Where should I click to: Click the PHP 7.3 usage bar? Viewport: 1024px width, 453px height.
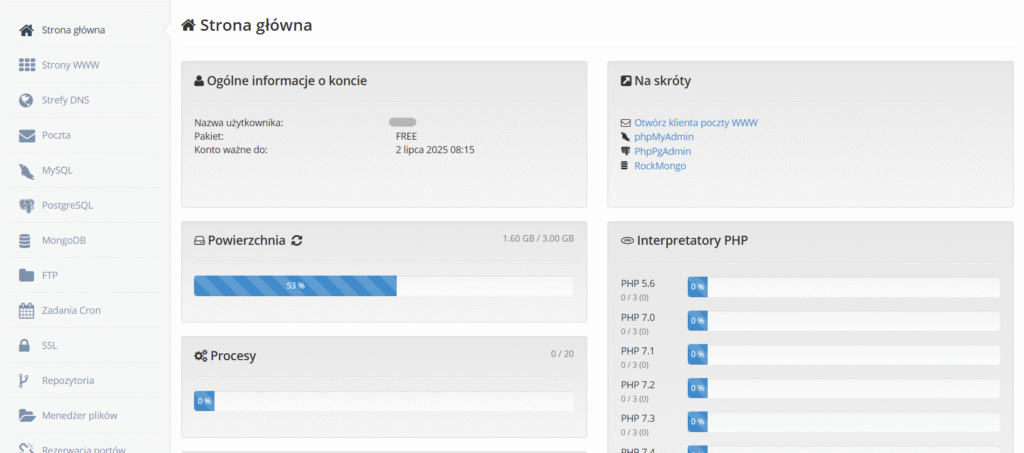point(844,422)
